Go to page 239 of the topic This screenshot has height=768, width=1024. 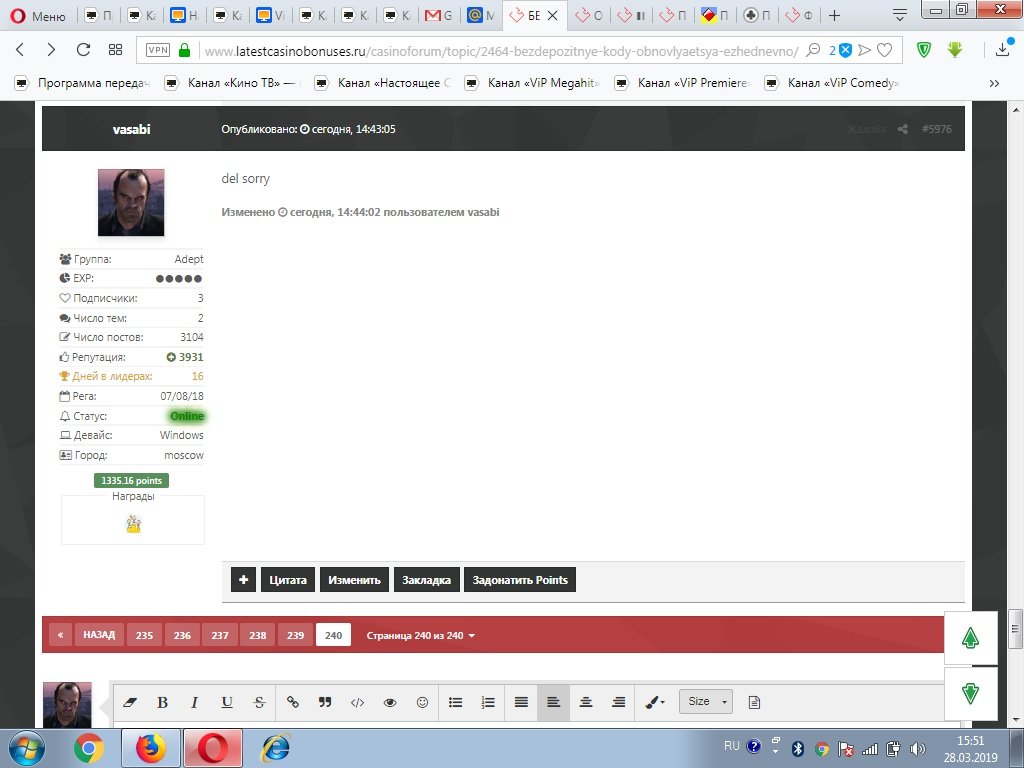(x=295, y=635)
